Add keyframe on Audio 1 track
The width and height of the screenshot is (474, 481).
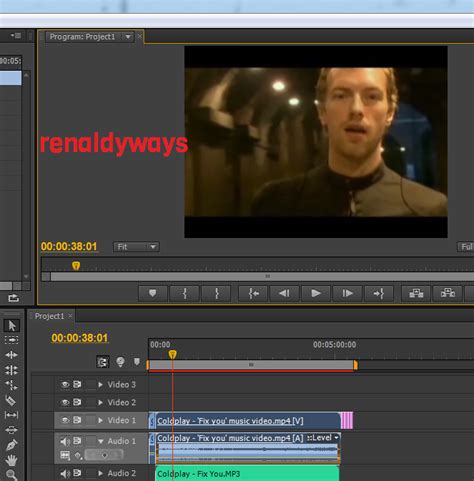pos(104,455)
